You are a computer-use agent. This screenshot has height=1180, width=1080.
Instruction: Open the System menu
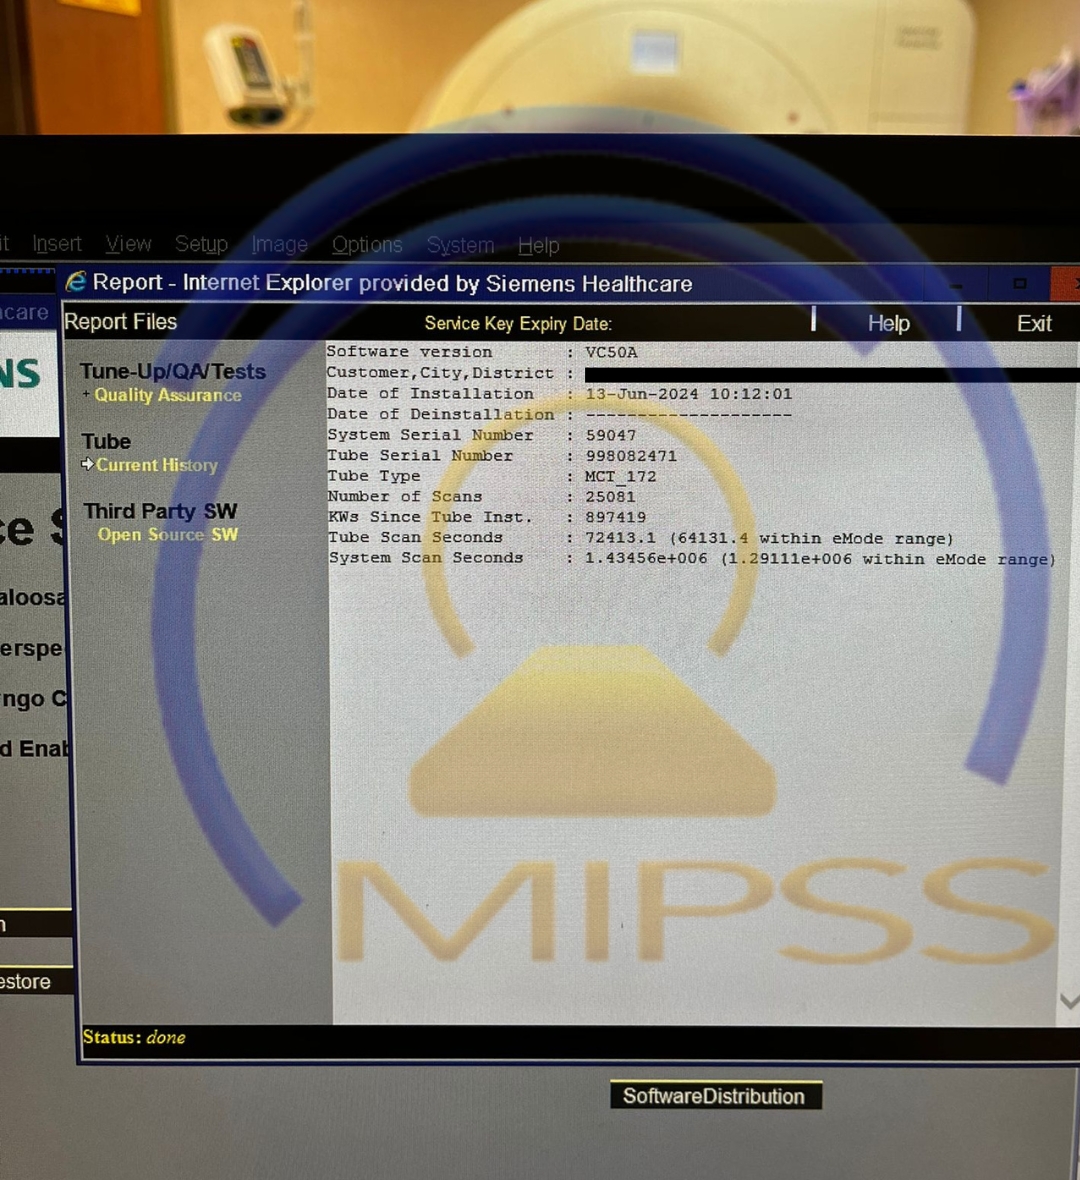coord(460,245)
